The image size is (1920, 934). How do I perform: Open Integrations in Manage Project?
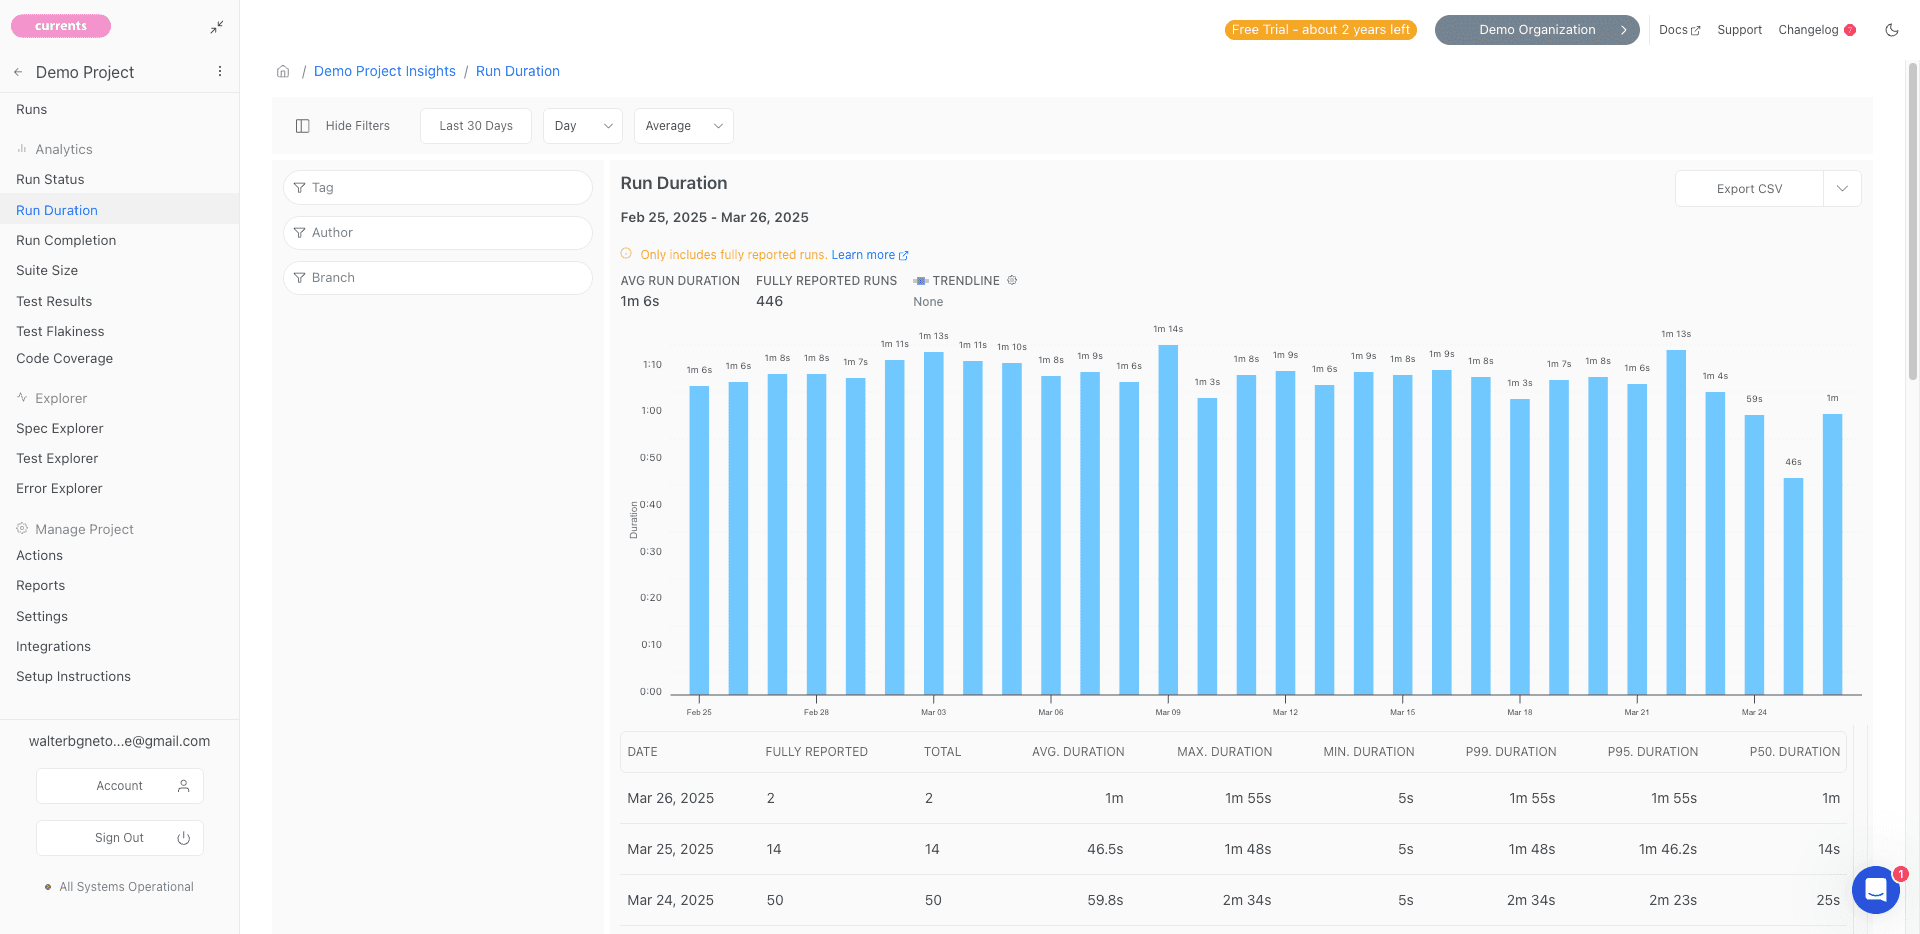53,647
